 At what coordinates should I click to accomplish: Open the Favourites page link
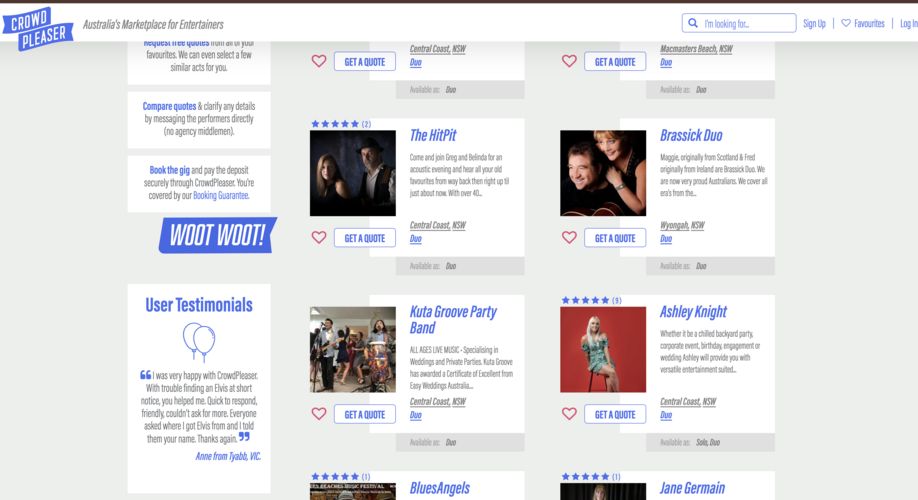click(869, 23)
